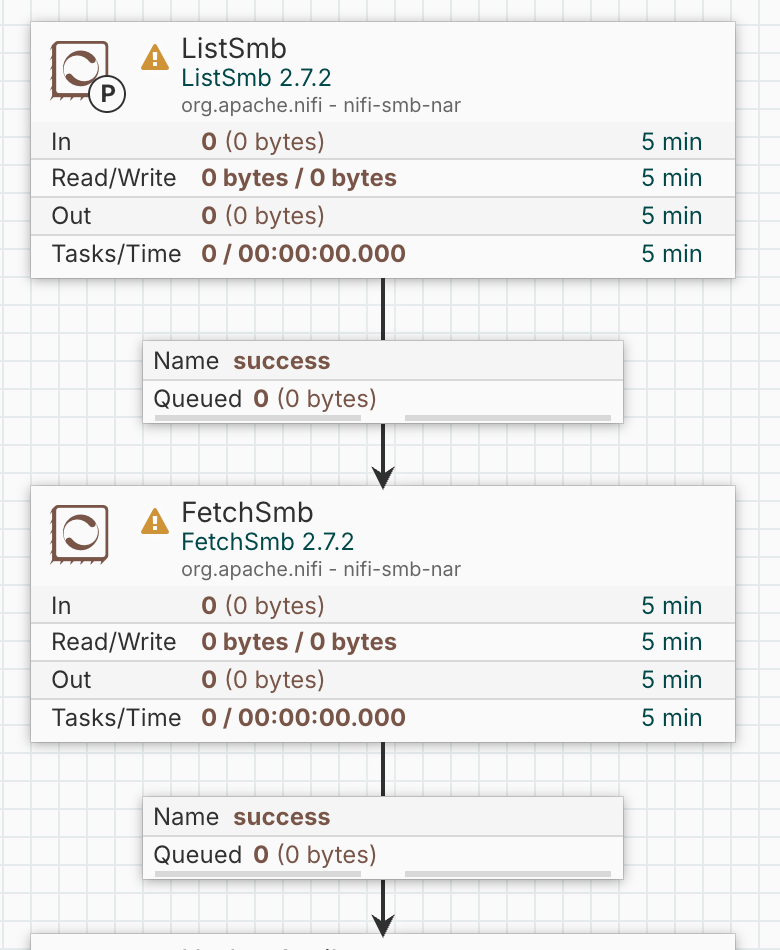Viewport: 780px width, 950px height.
Task: Click the warning triangle on ListSmb
Action: (155, 58)
